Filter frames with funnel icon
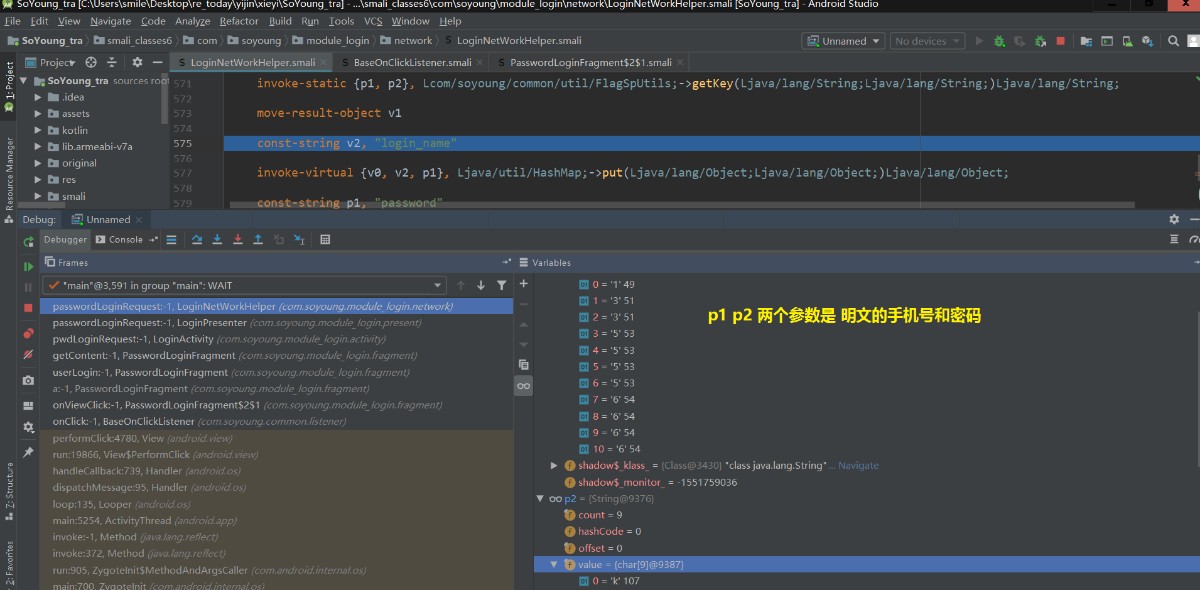The height and width of the screenshot is (590, 1200). tap(502, 285)
